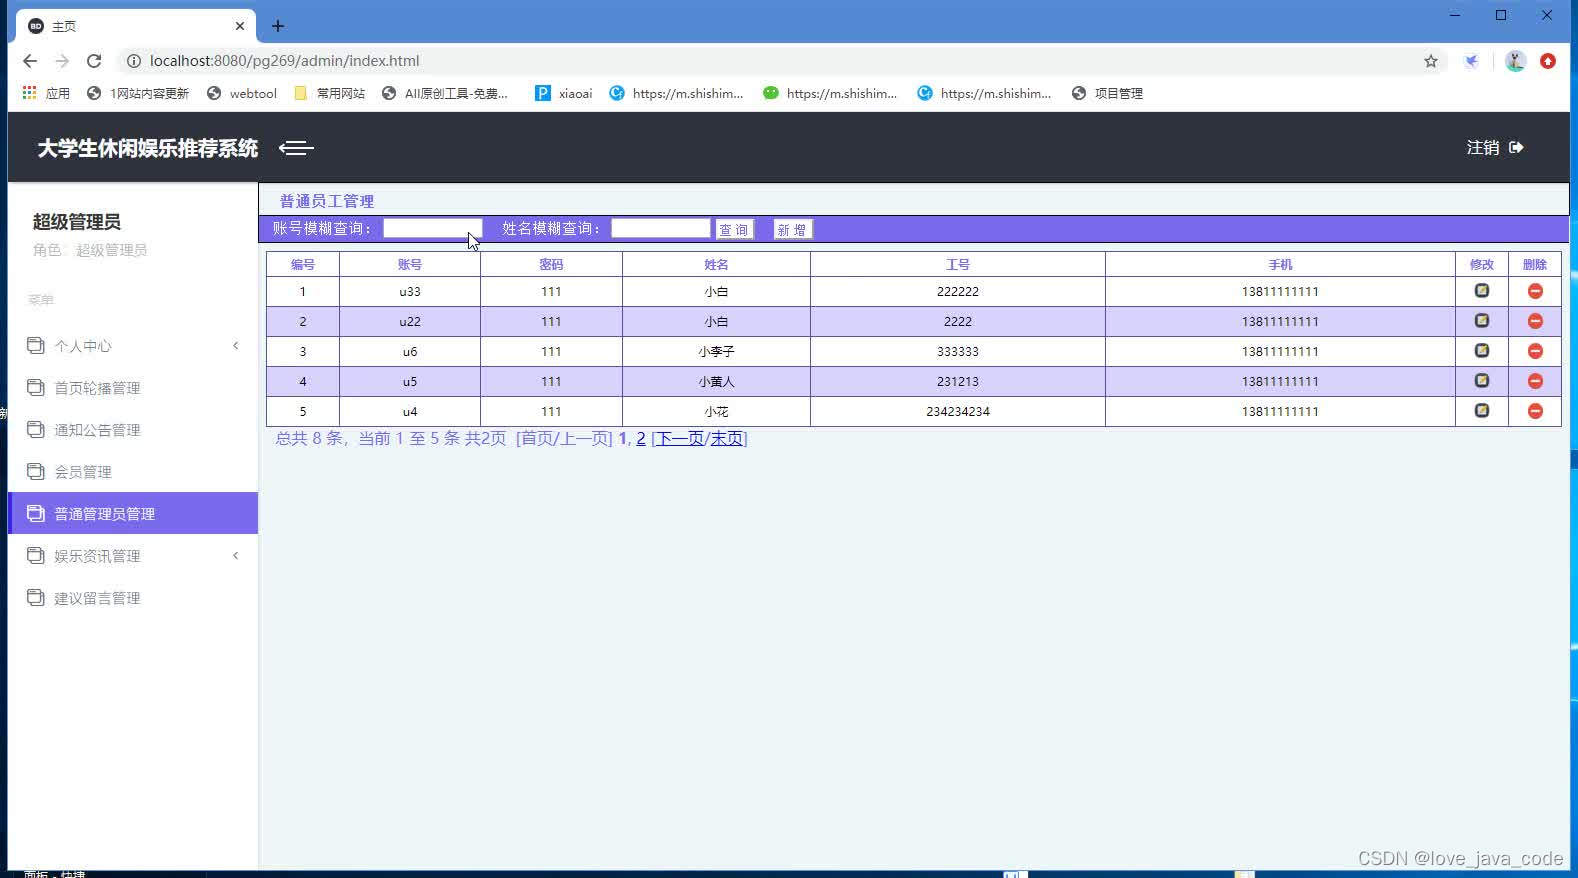Click the edit icon for account u5

point(1482,381)
